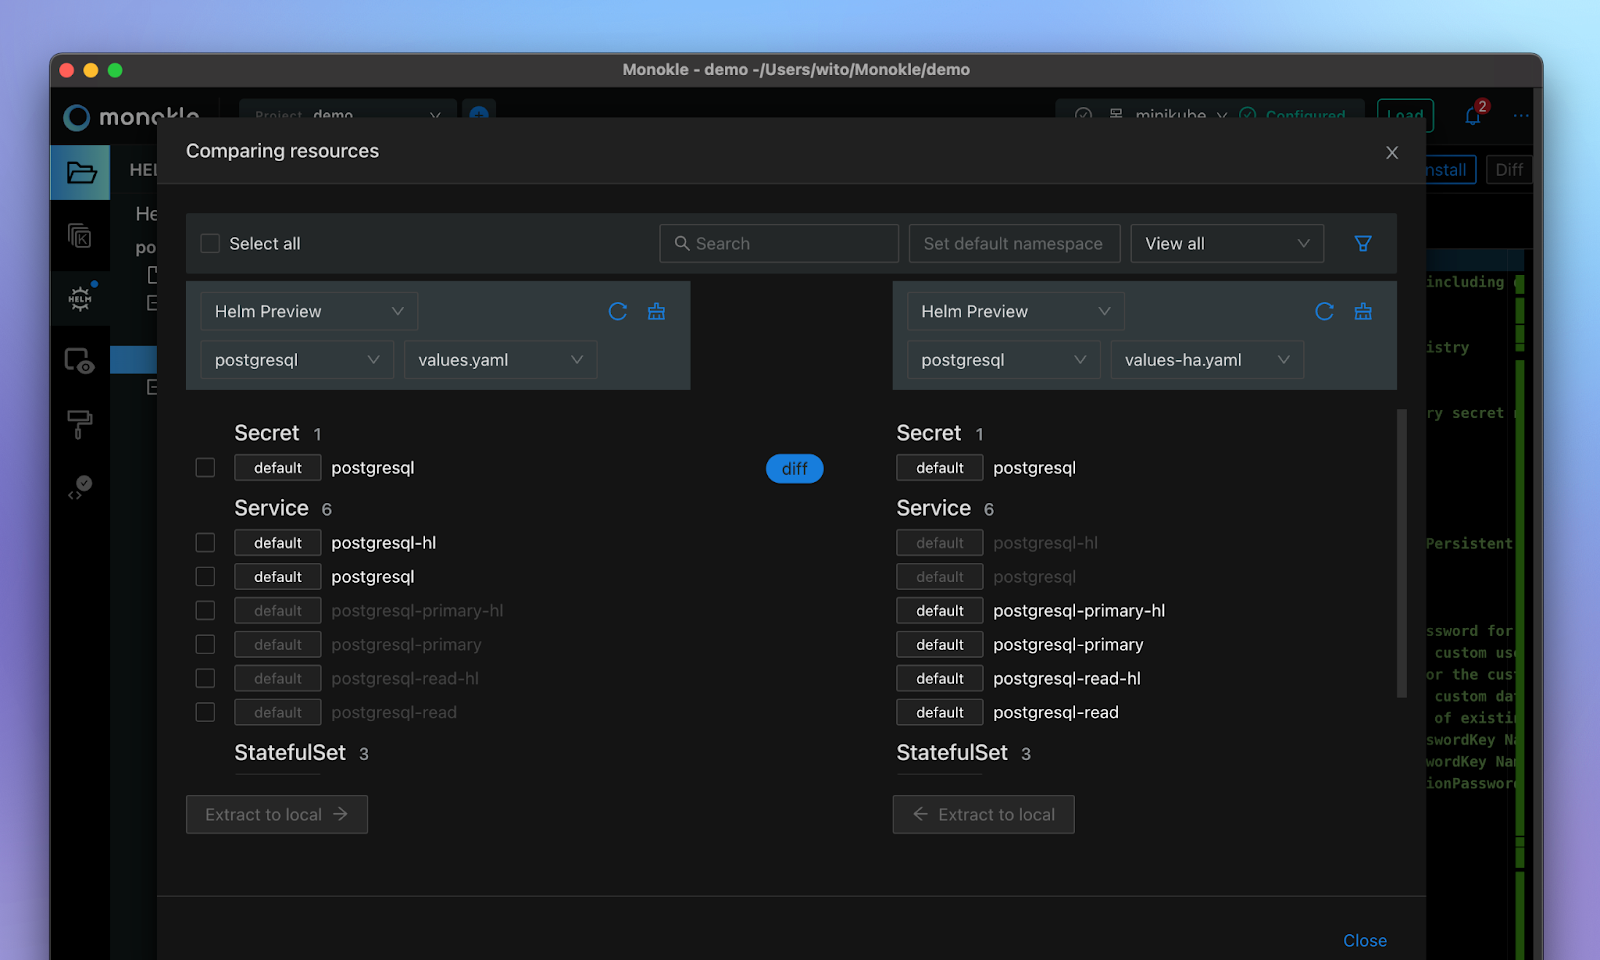The width and height of the screenshot is (1600, 960).
Task: Select right postgresql-primary-hl service
Action: point(1079,610)
